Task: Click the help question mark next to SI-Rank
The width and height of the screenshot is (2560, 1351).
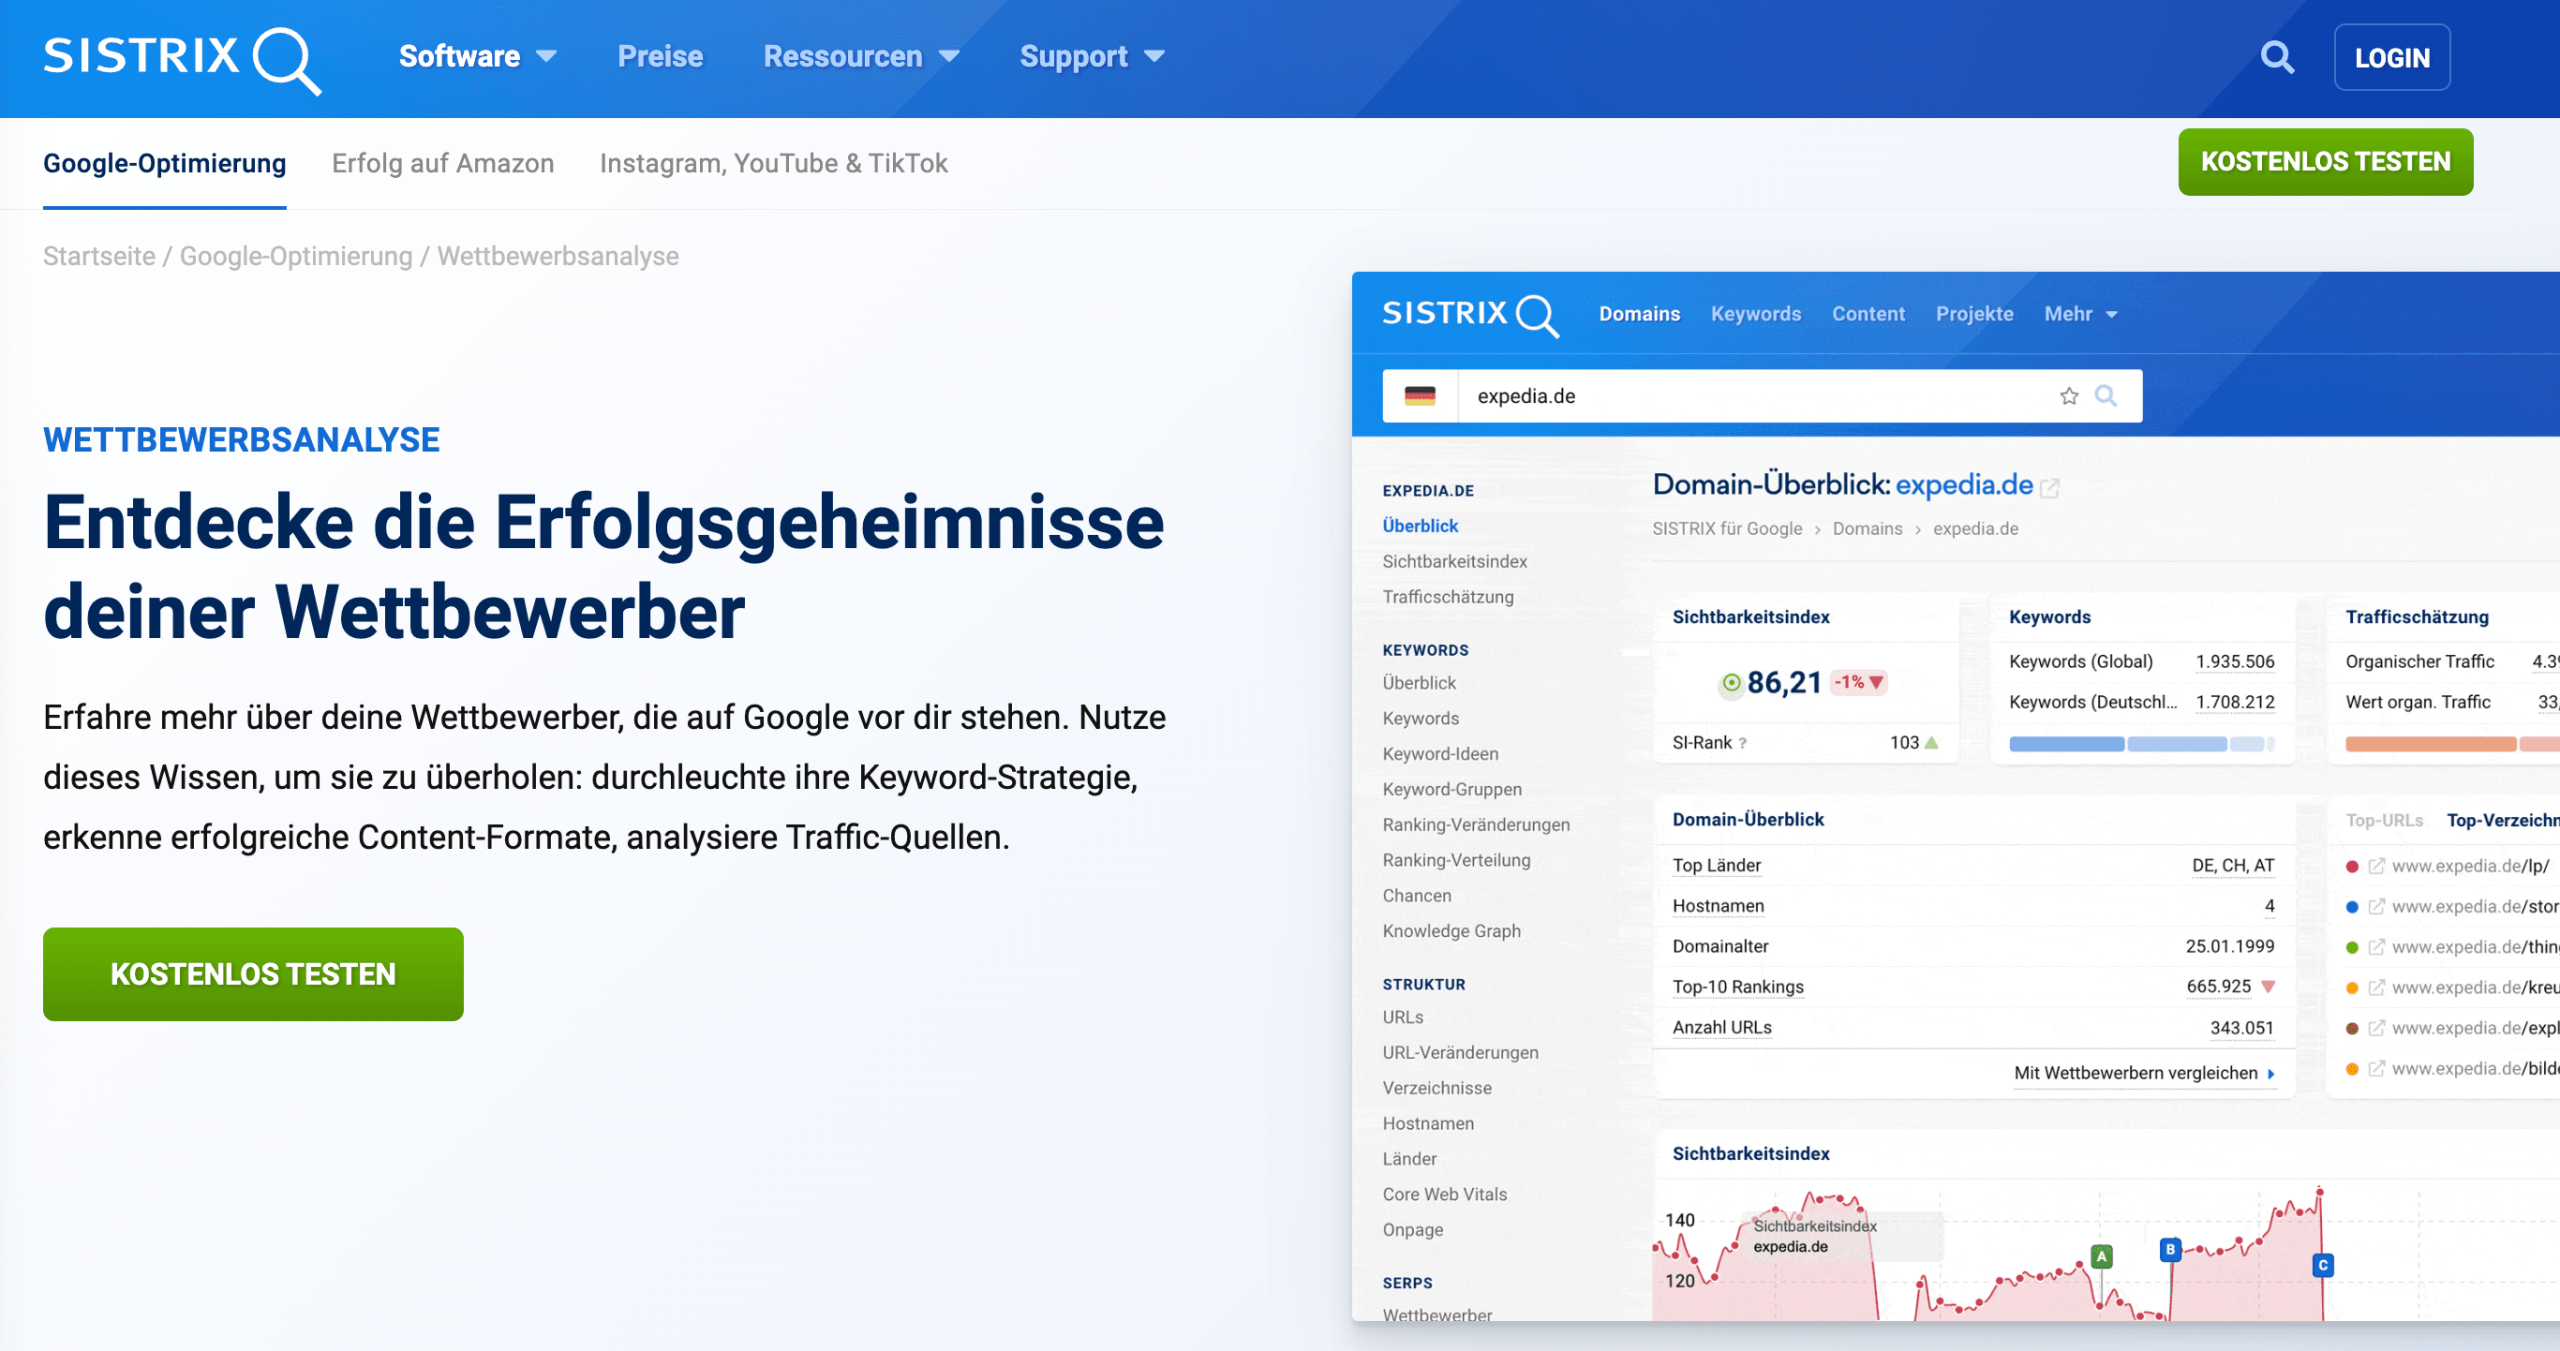Action: coord(1743,743)
